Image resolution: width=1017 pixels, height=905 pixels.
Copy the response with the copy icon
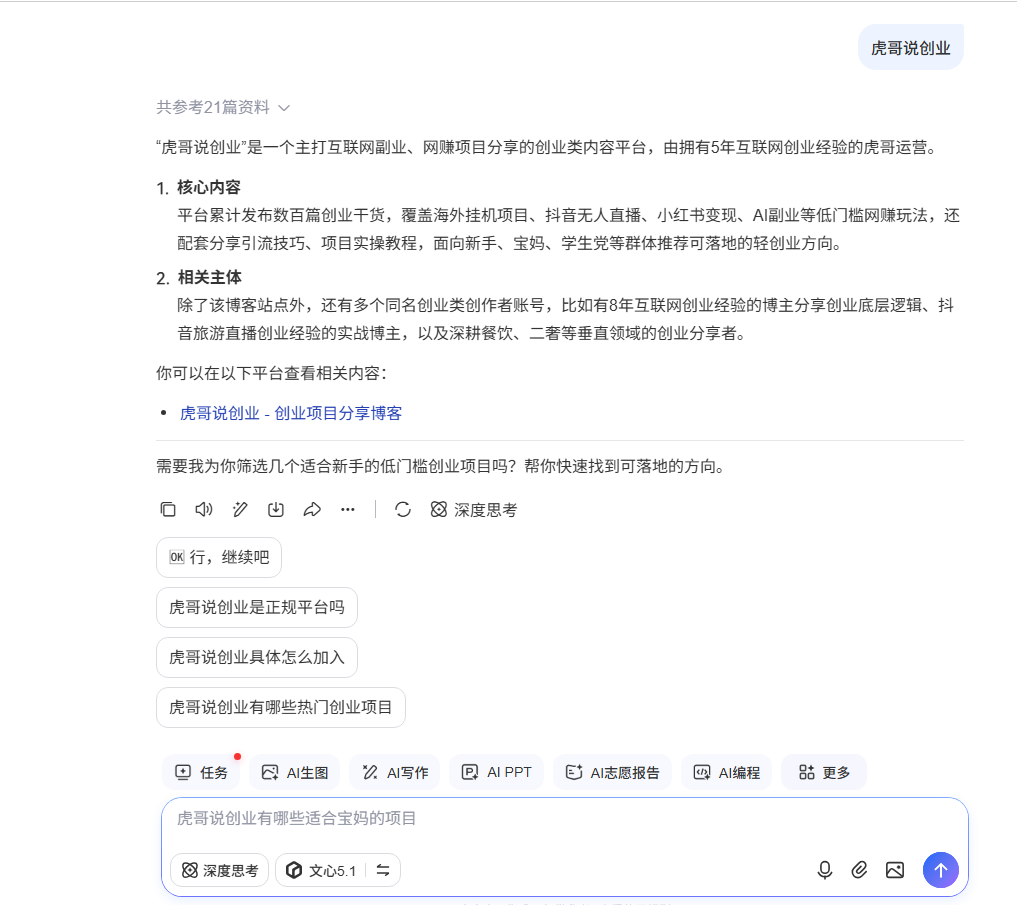click(x=168, y=509)
